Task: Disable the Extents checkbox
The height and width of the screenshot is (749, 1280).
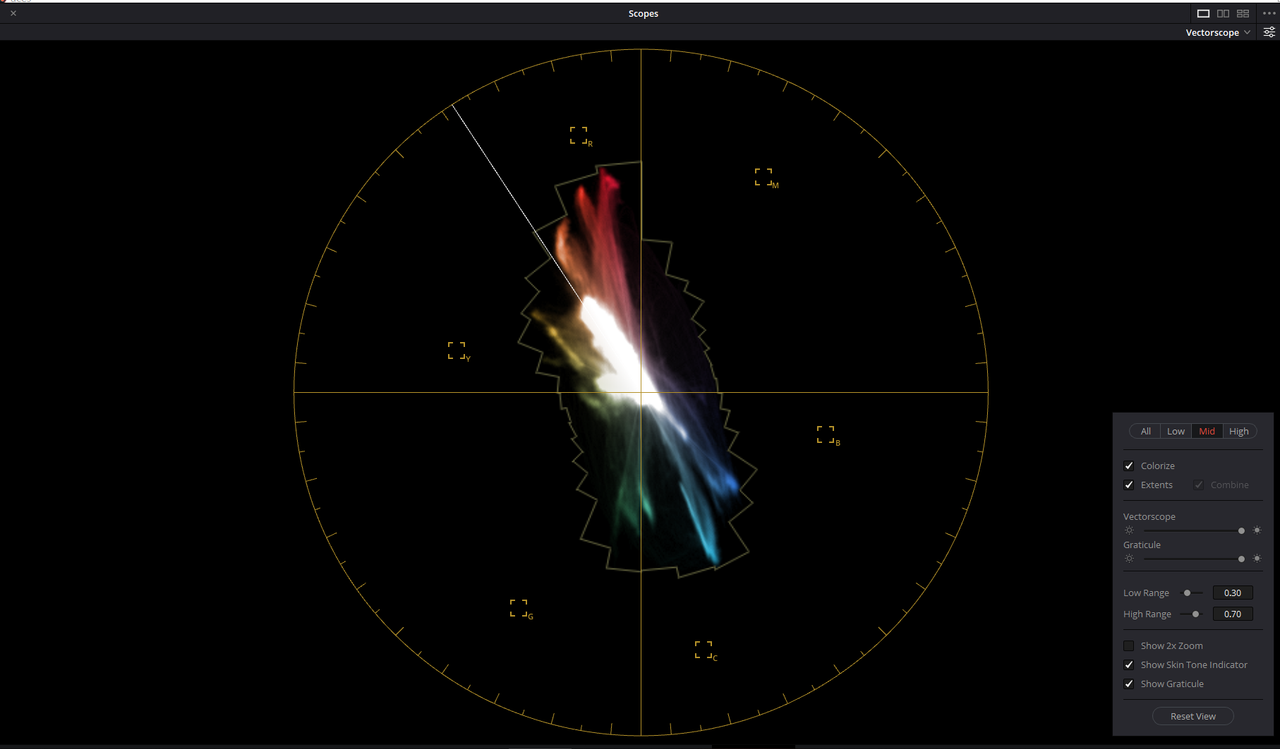Action: coord(1129,485)
